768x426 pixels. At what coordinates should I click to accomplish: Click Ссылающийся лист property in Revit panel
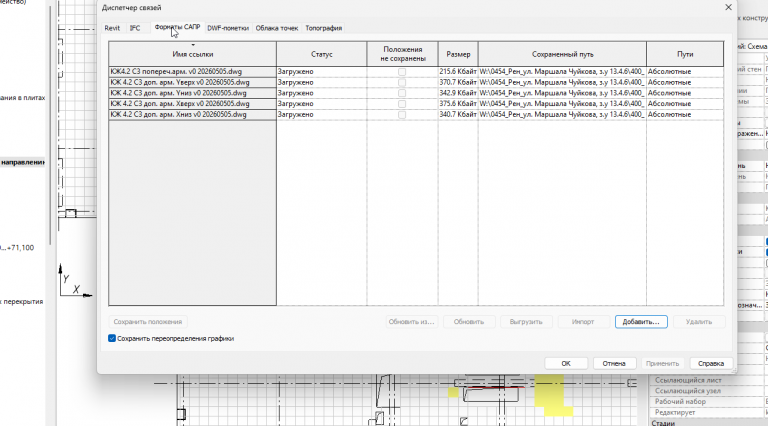688,380
